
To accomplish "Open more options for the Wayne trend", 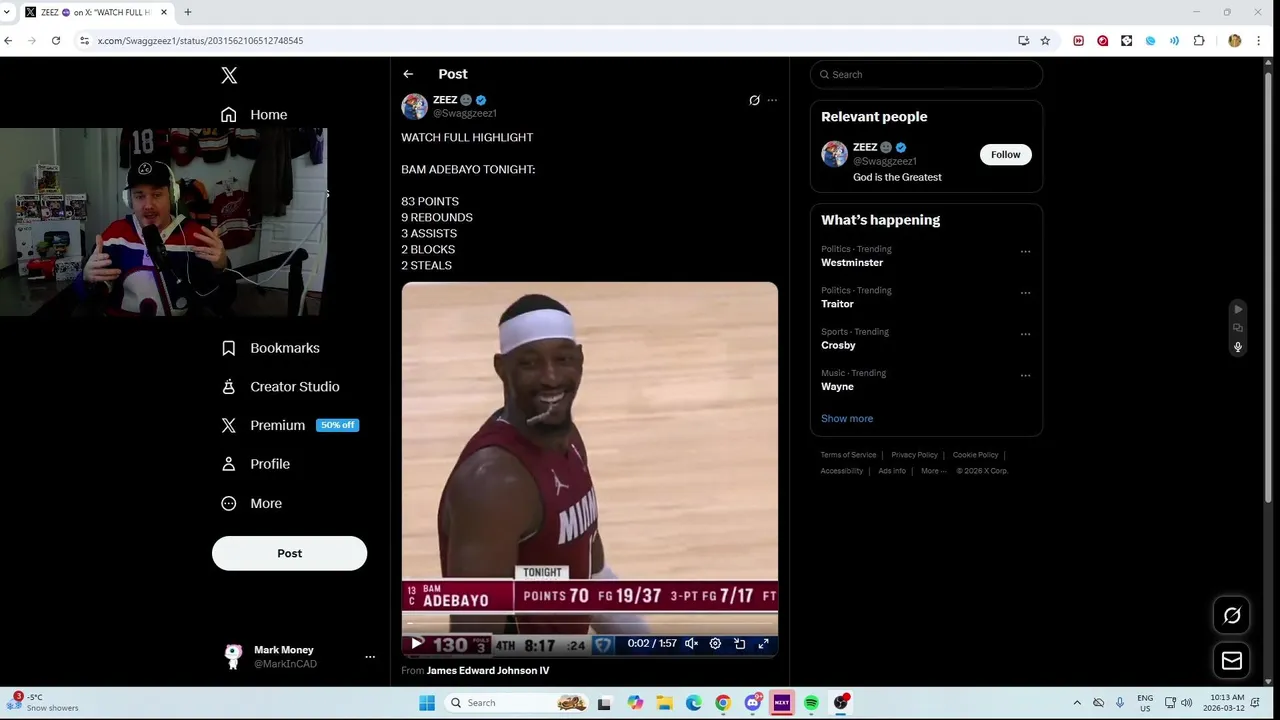I will (1025, 376).
